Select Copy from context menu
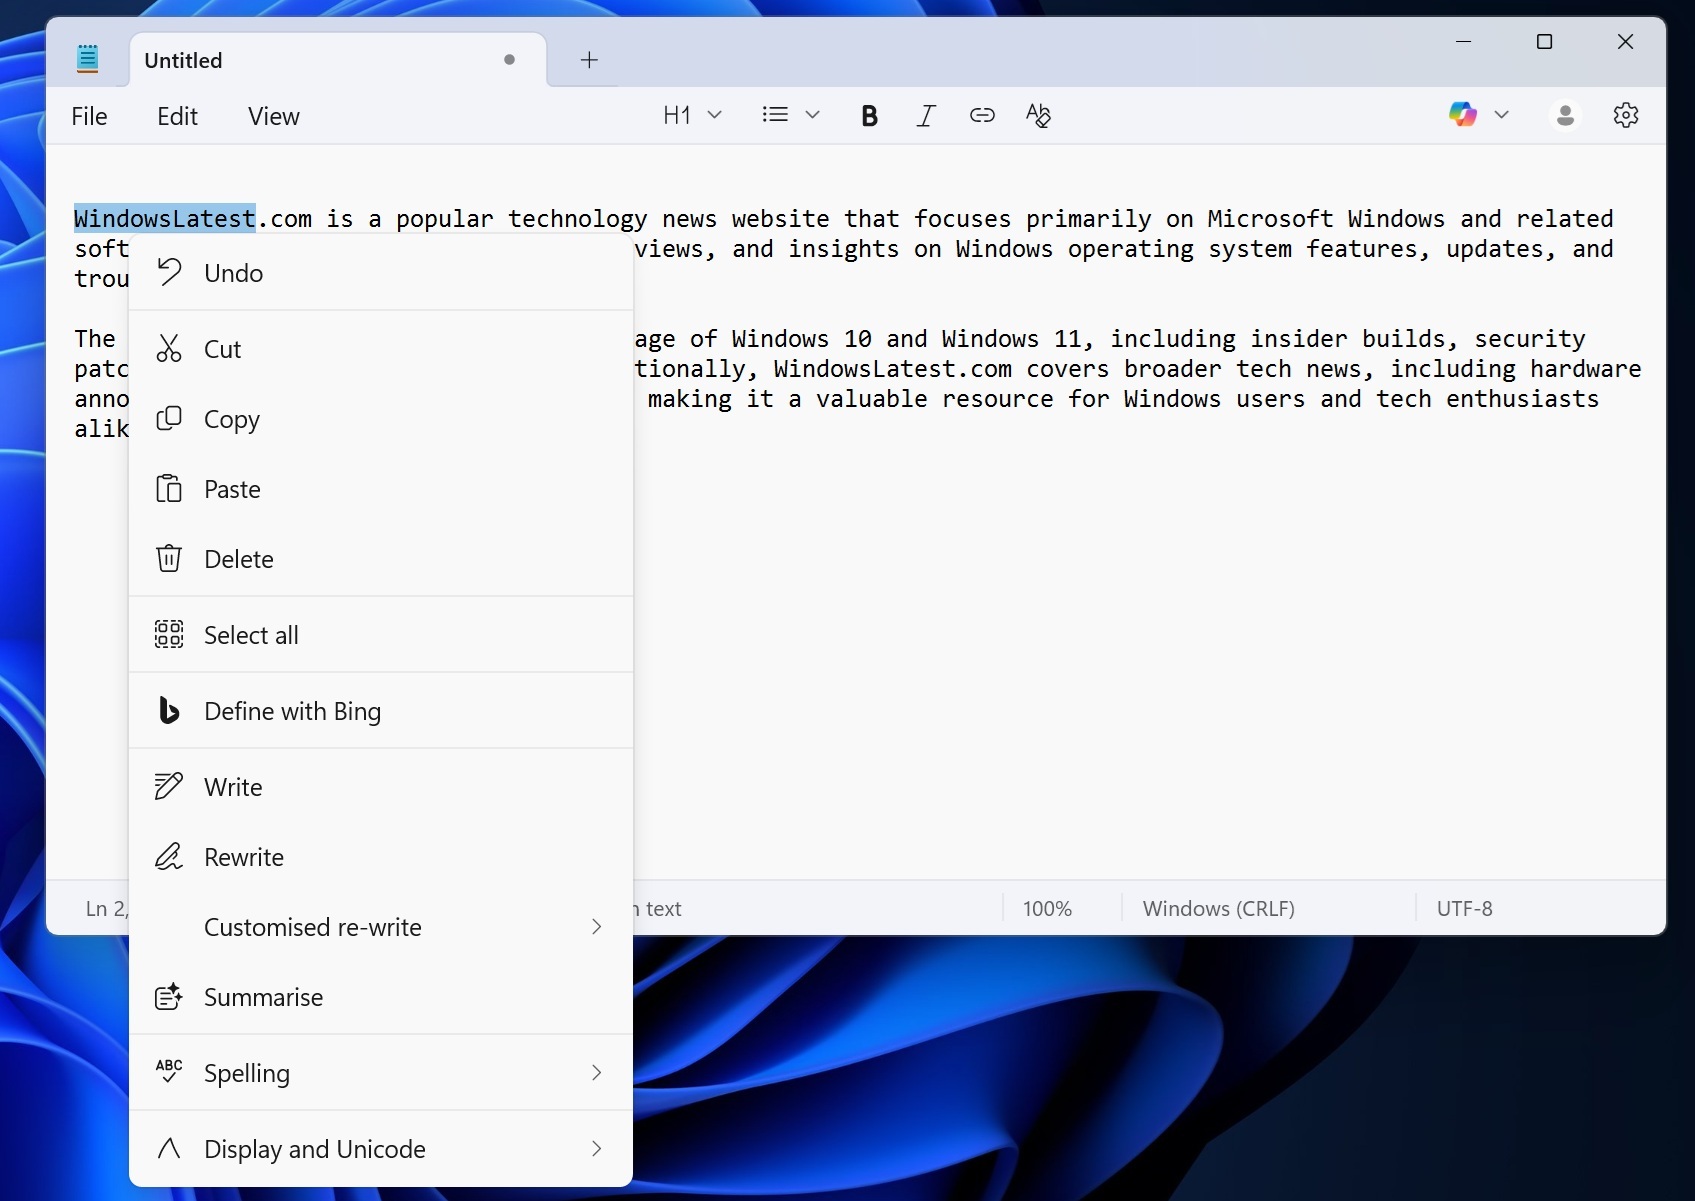Screen dimensions: 1695x1201 (232, 419)
